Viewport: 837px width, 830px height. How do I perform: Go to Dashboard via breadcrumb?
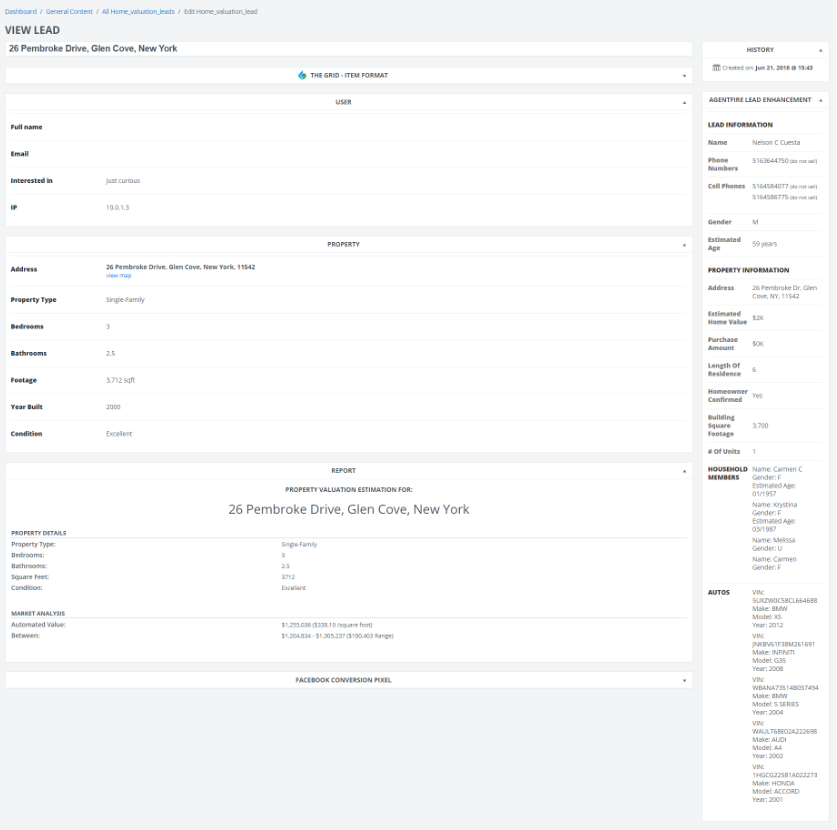(x=20, y=11)
